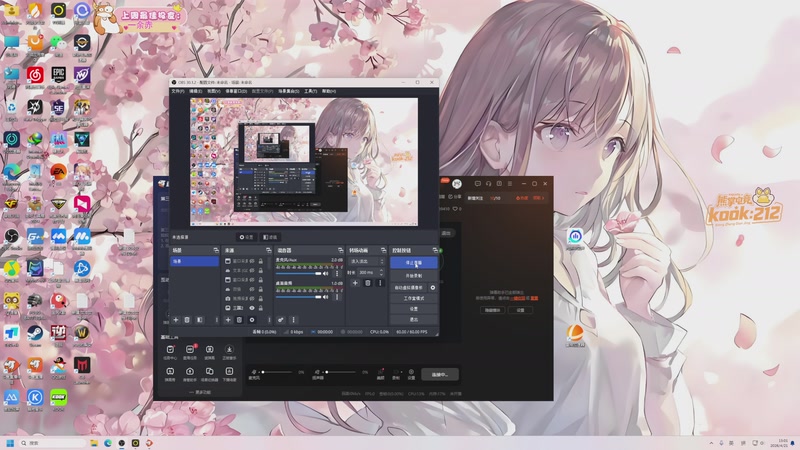This screenshot has width=800, height=450.
Task: Open mixer toolbar three-dot menu
Action: [x=293, y=320]
